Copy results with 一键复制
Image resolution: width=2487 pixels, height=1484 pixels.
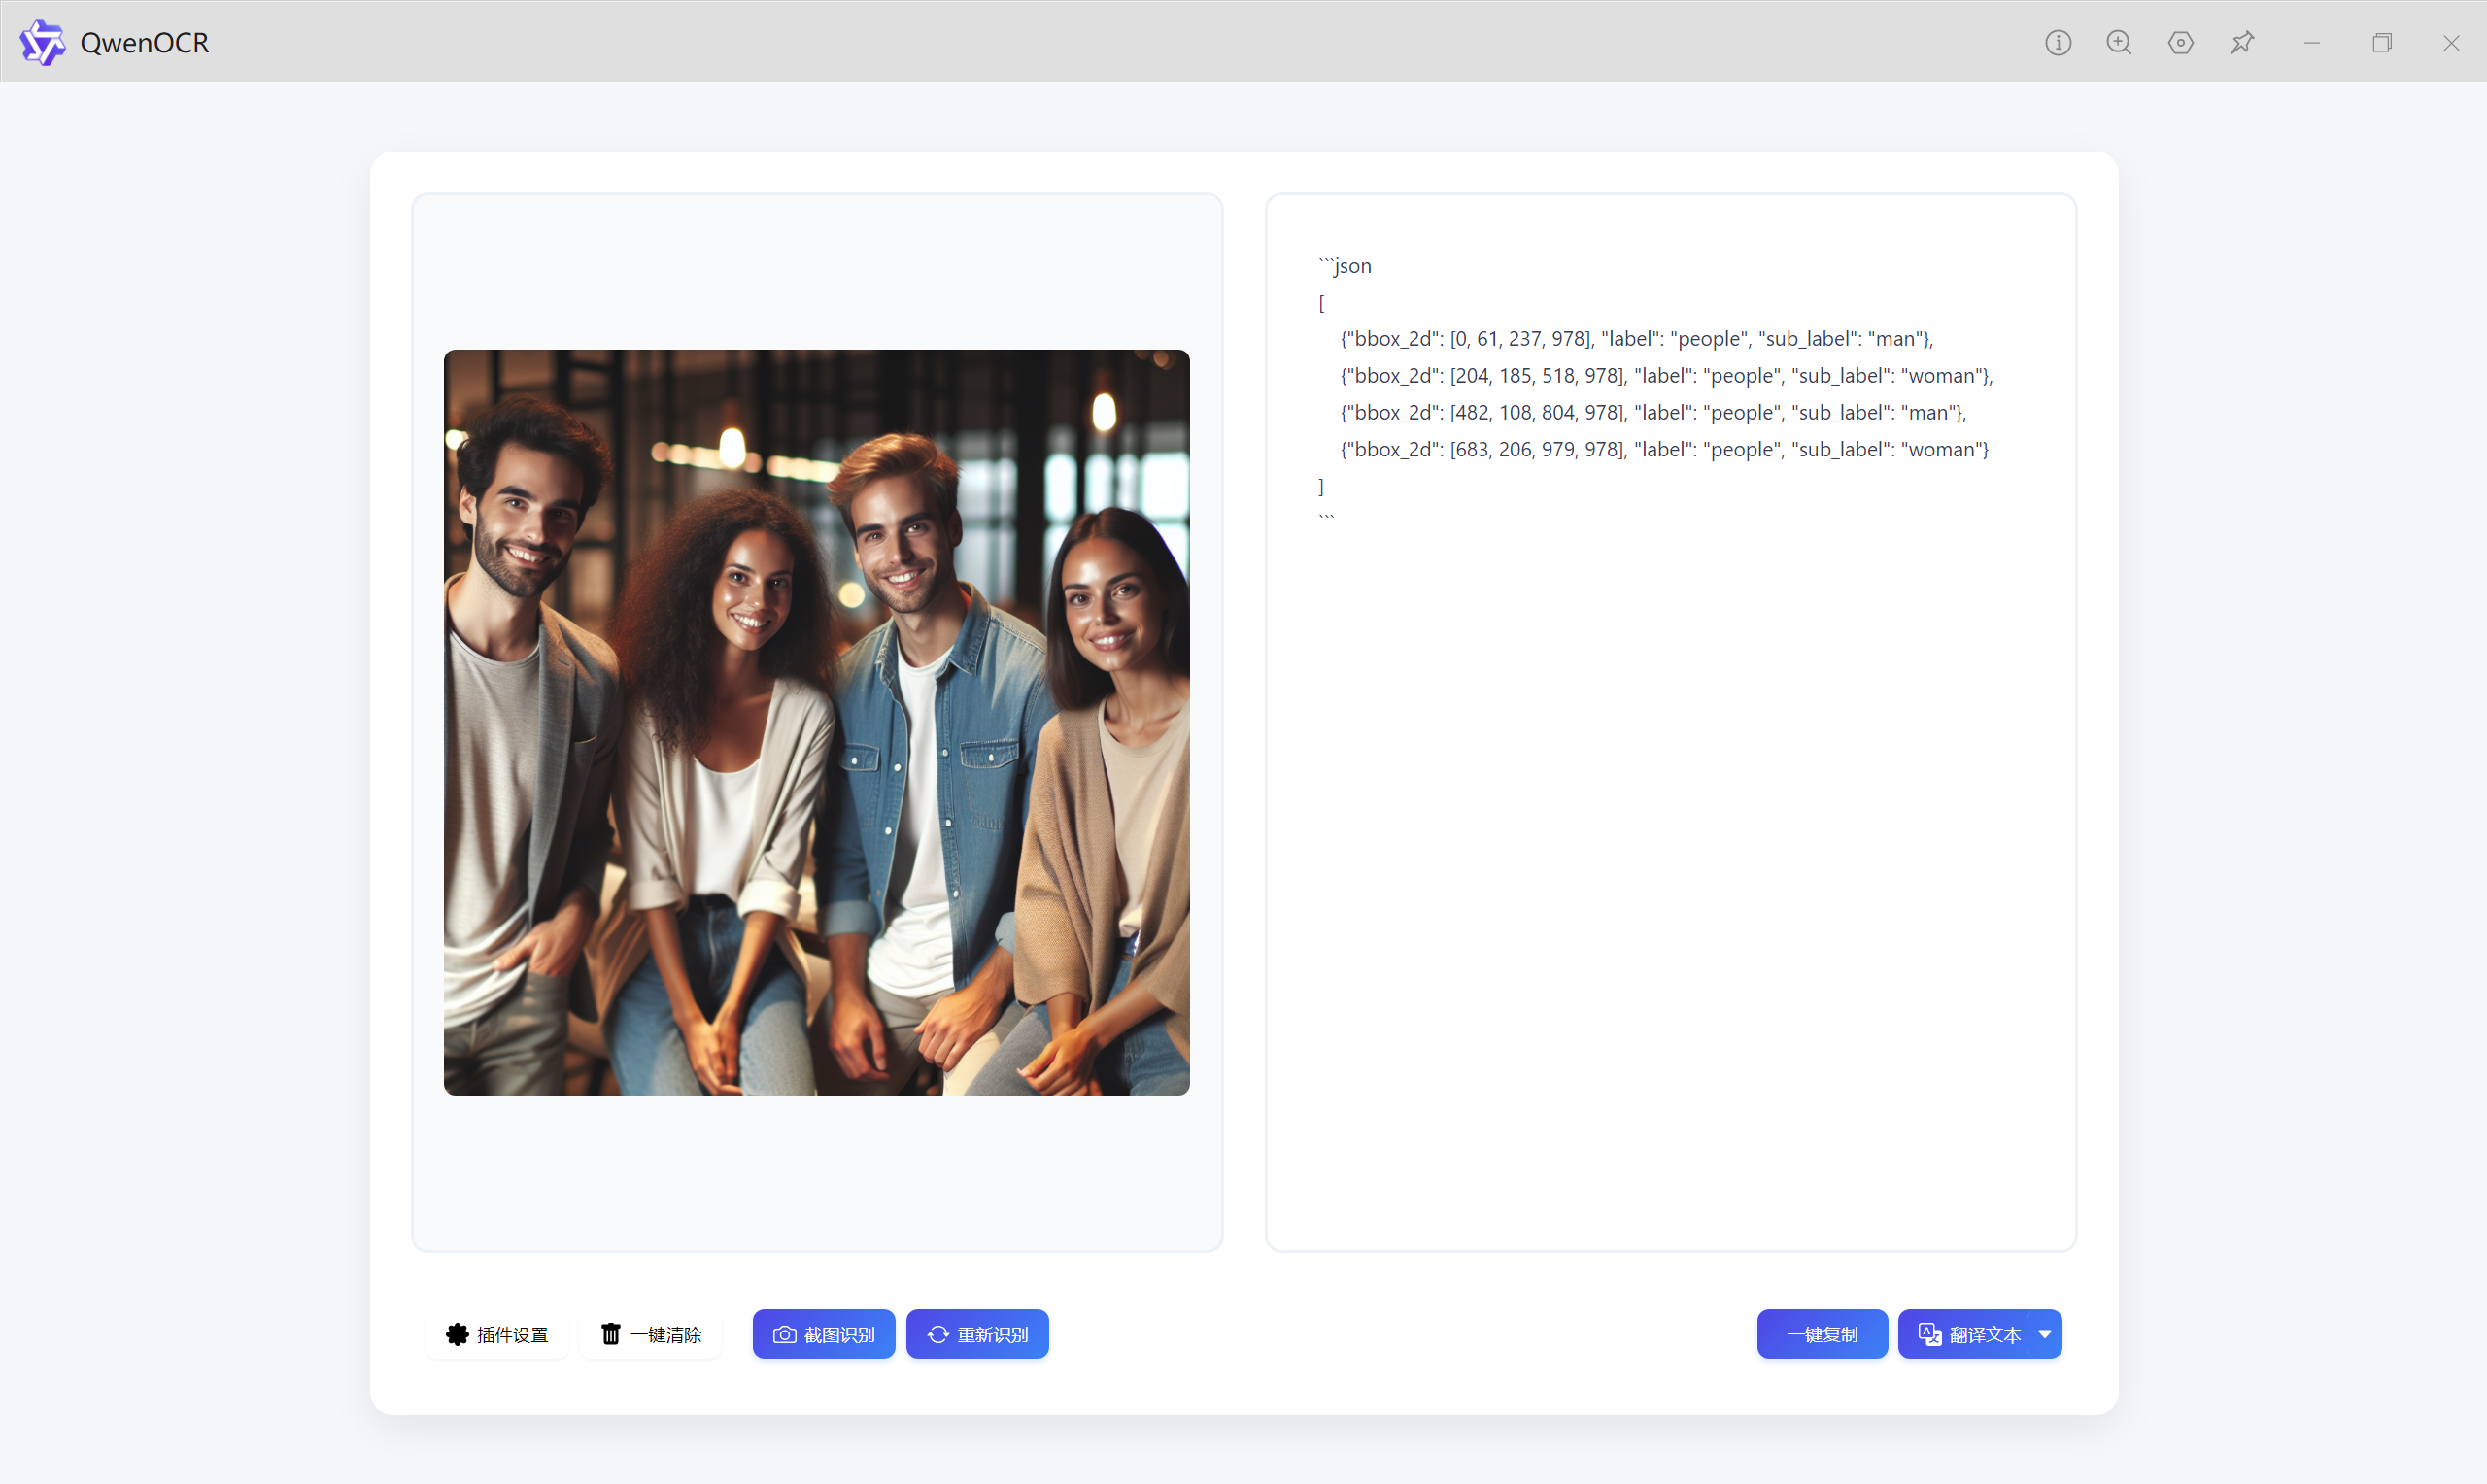[1822, 1334]
